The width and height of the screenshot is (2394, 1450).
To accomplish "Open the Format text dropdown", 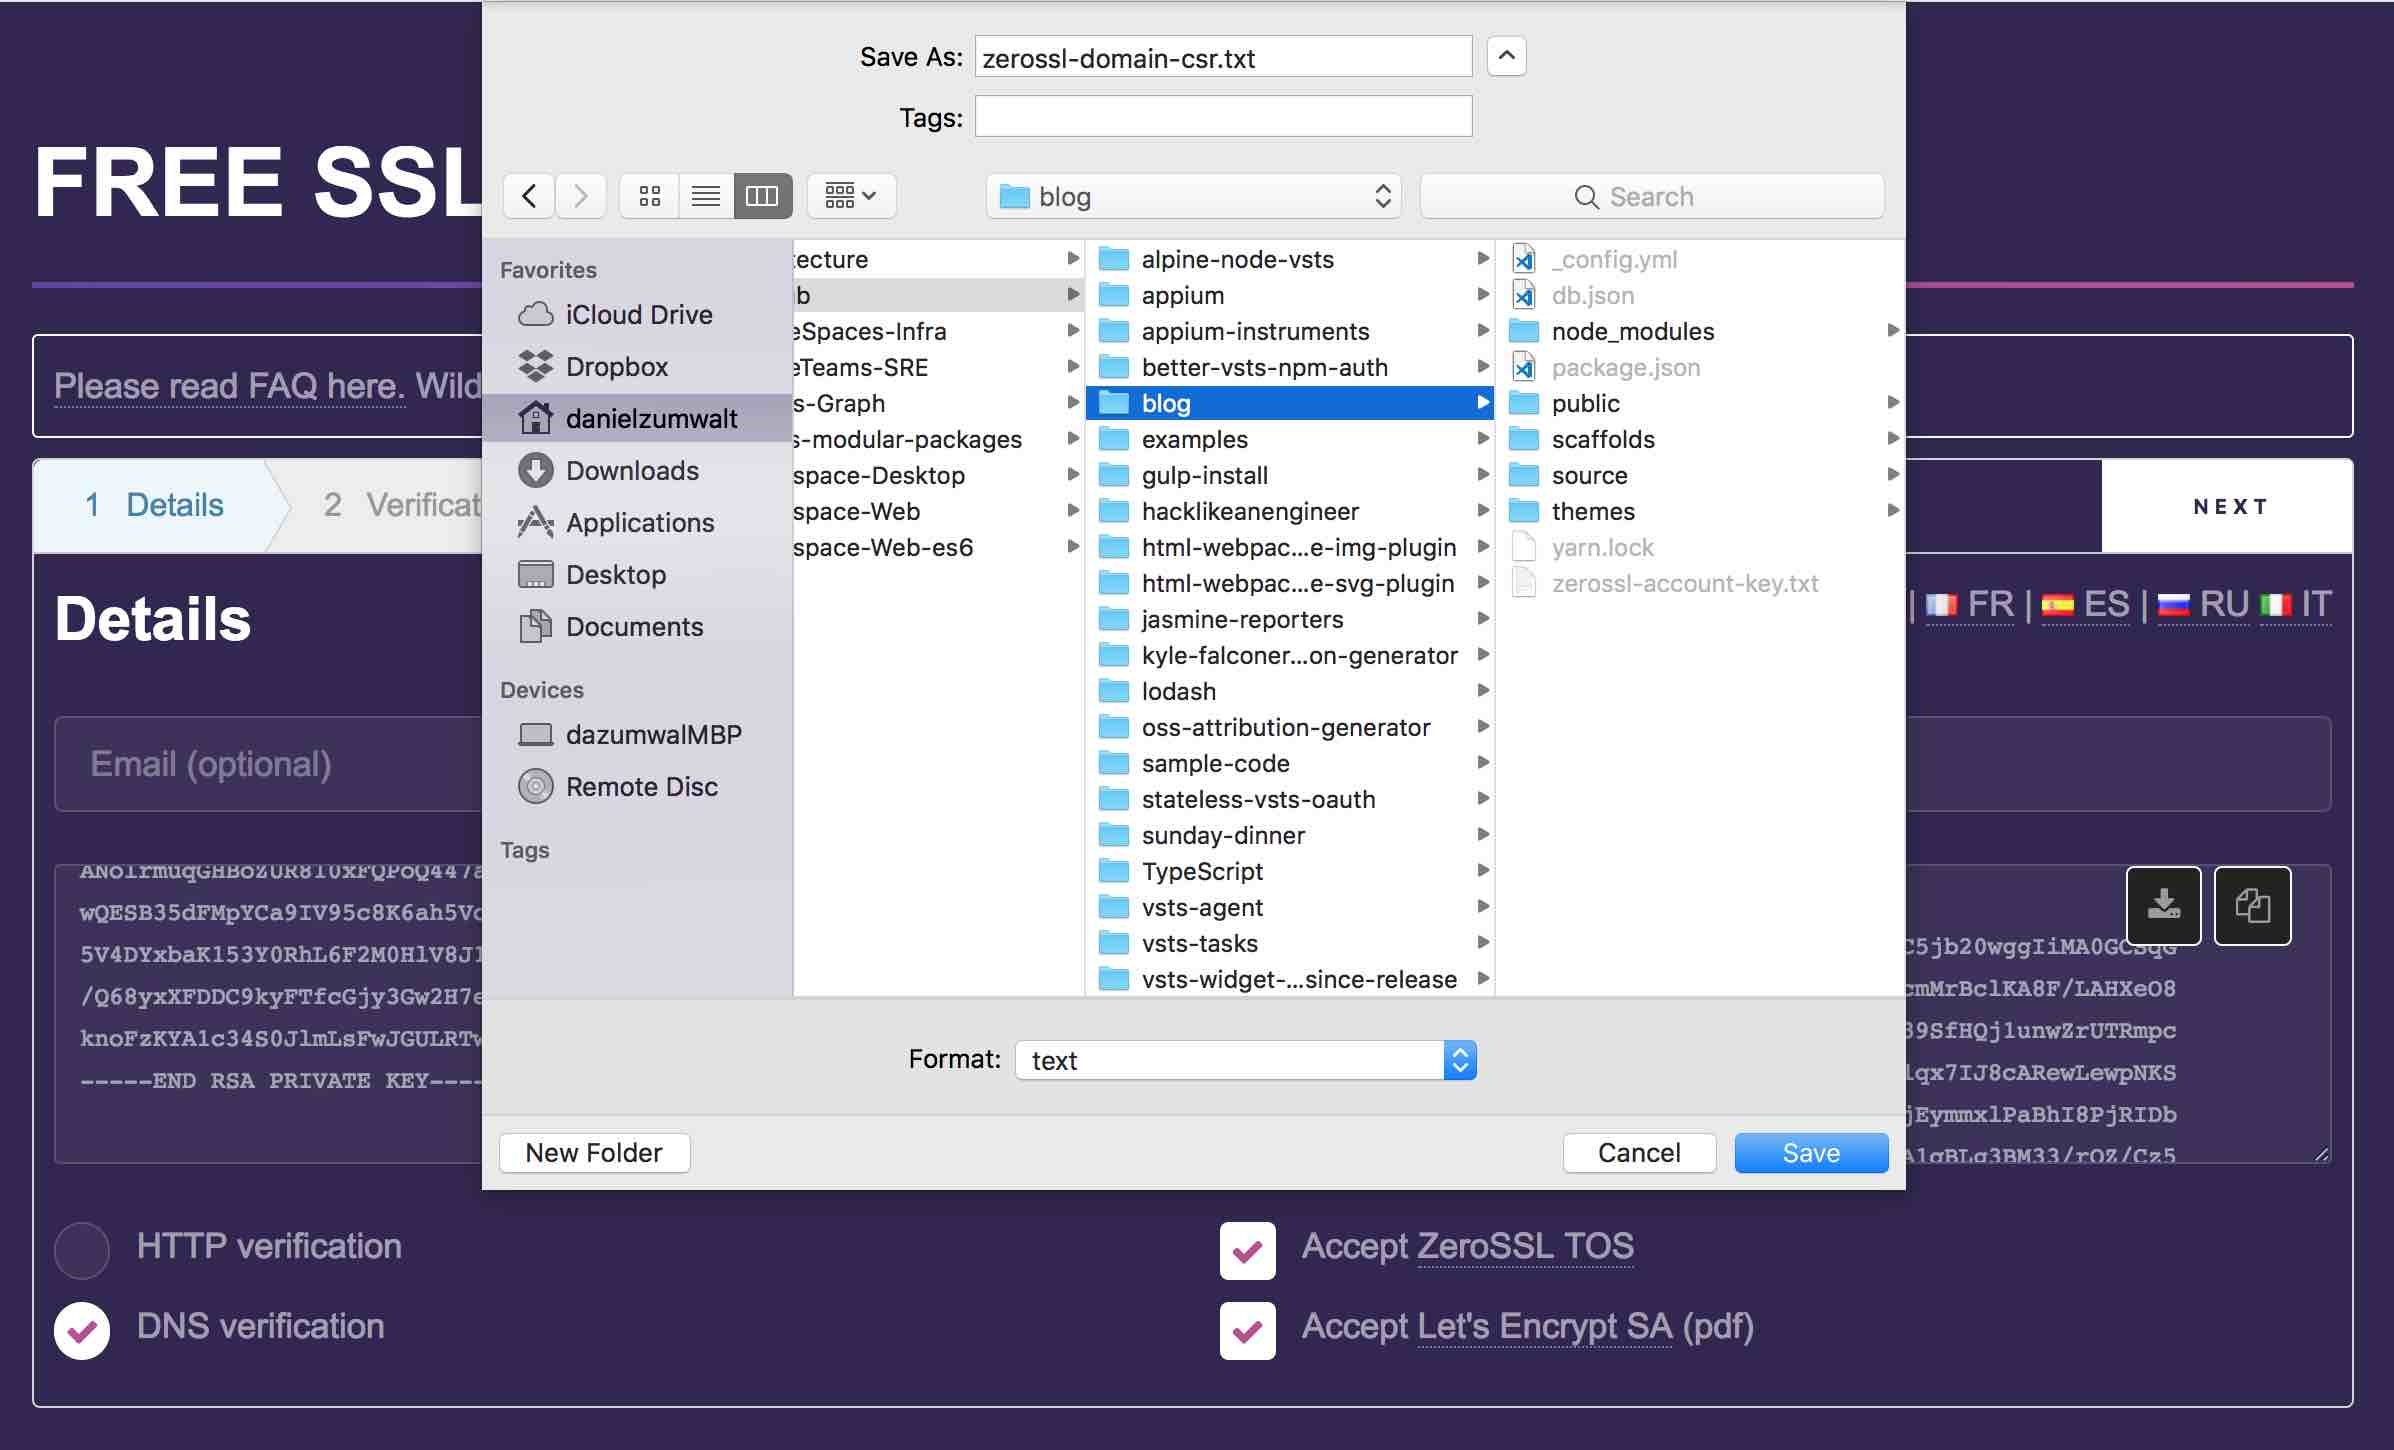I will [x=1245, y=1060].
